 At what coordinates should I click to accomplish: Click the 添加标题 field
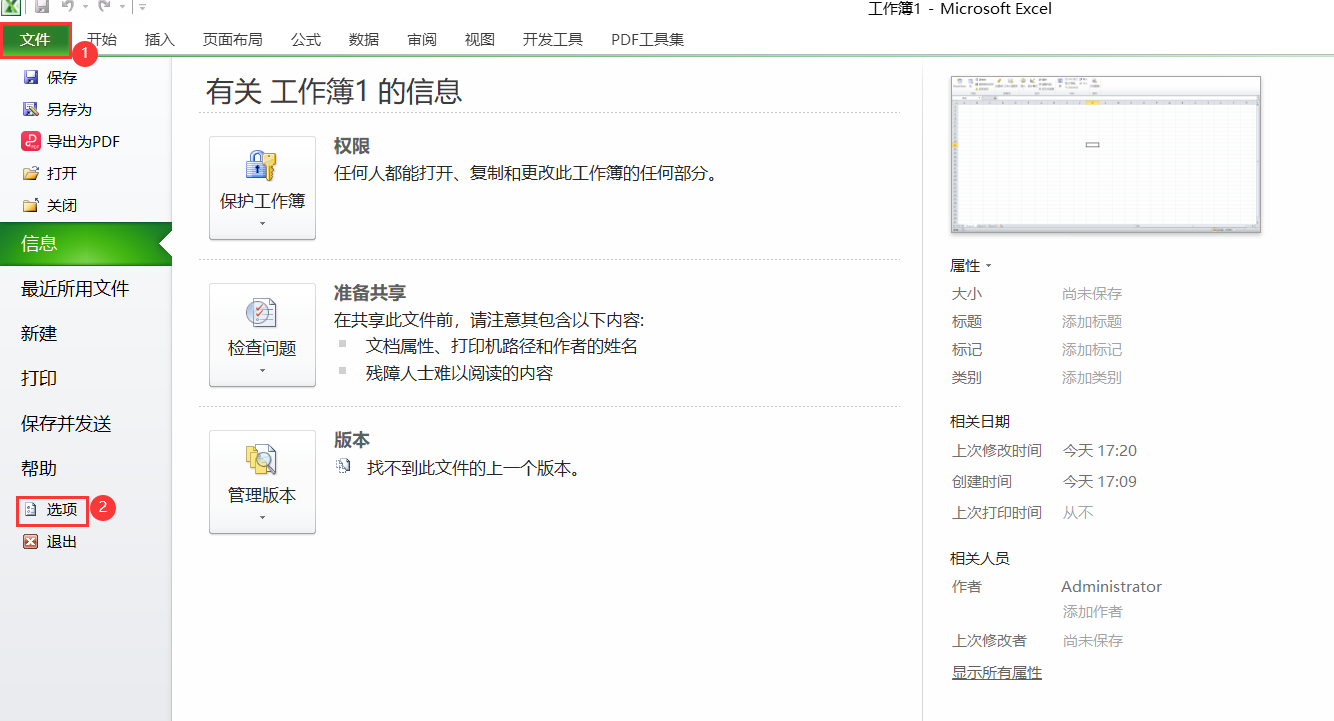click(x=1092, y=322)
